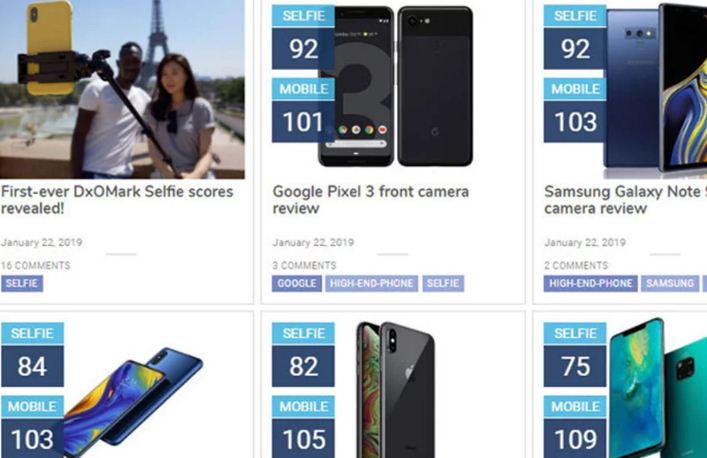The height and width of the screenshot is (458, 707).
Task: Click the Google Pixel 3 phone image
Action: point(396,86)
